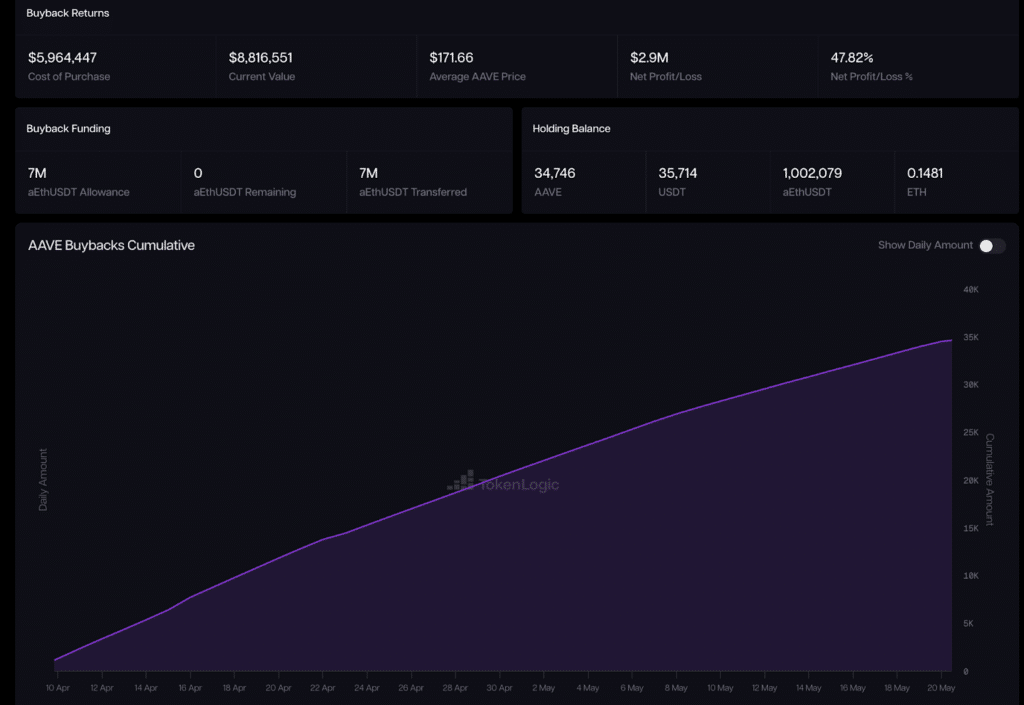Image resolution: width=1024 pixels, height=705 pixels.
Task: Click the 40K y-axis label
Action: coord(971,290)
